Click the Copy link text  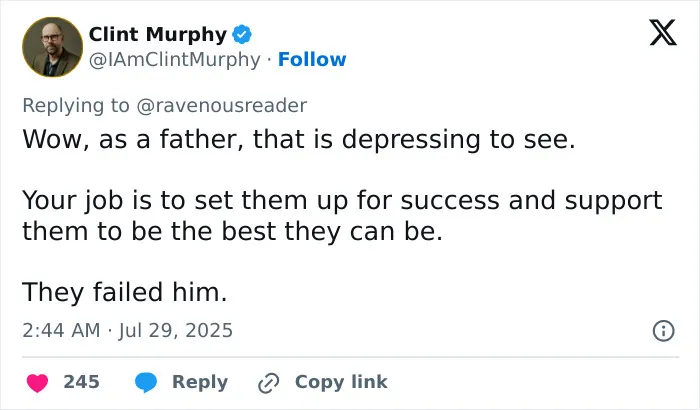click(341, 382)
